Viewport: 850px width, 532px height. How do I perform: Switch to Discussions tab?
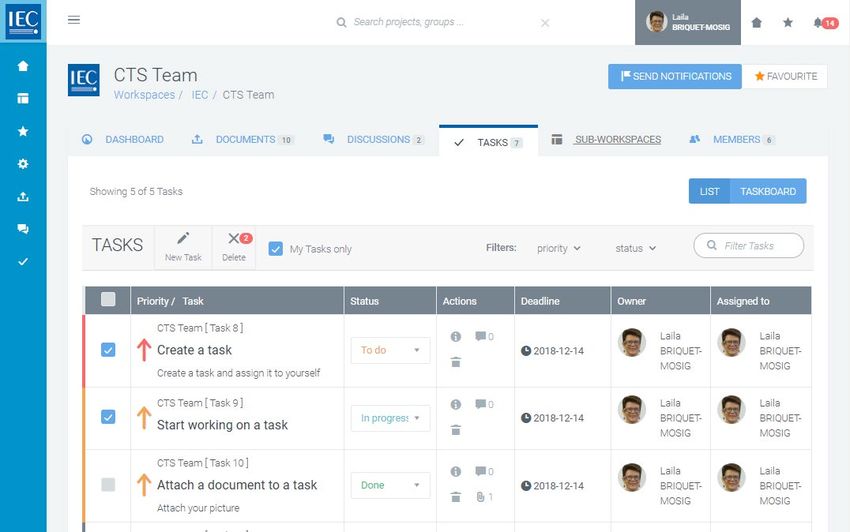pos(374,140)
